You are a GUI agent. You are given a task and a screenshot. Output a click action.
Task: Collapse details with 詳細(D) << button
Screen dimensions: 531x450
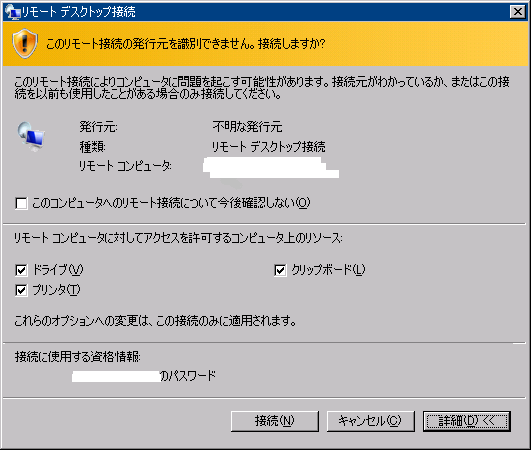click(x=467, y=421)
